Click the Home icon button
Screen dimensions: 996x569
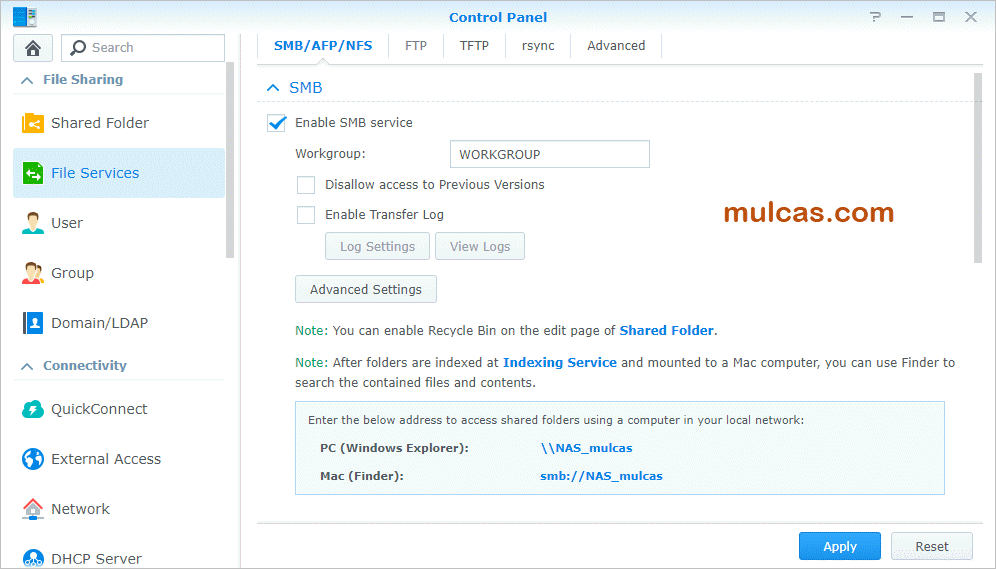(x=33, y=48)
